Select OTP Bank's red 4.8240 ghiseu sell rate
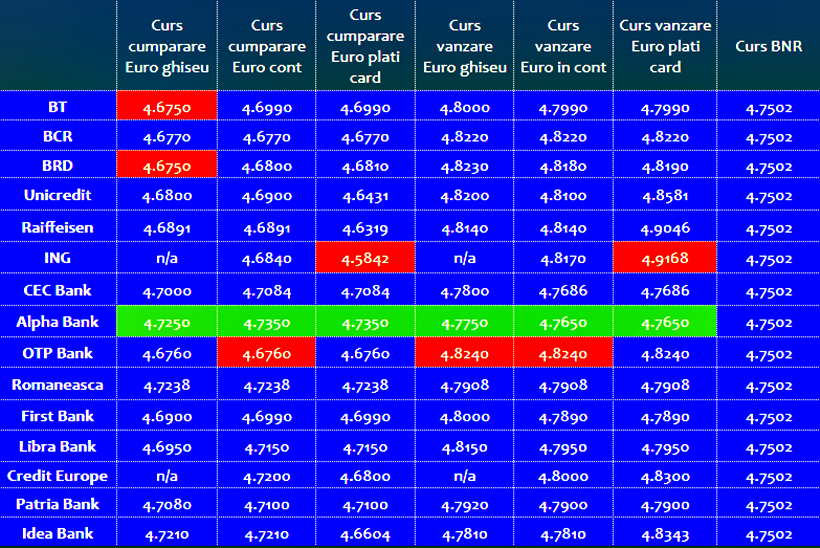The image size is (820, 548). point(464,354)
